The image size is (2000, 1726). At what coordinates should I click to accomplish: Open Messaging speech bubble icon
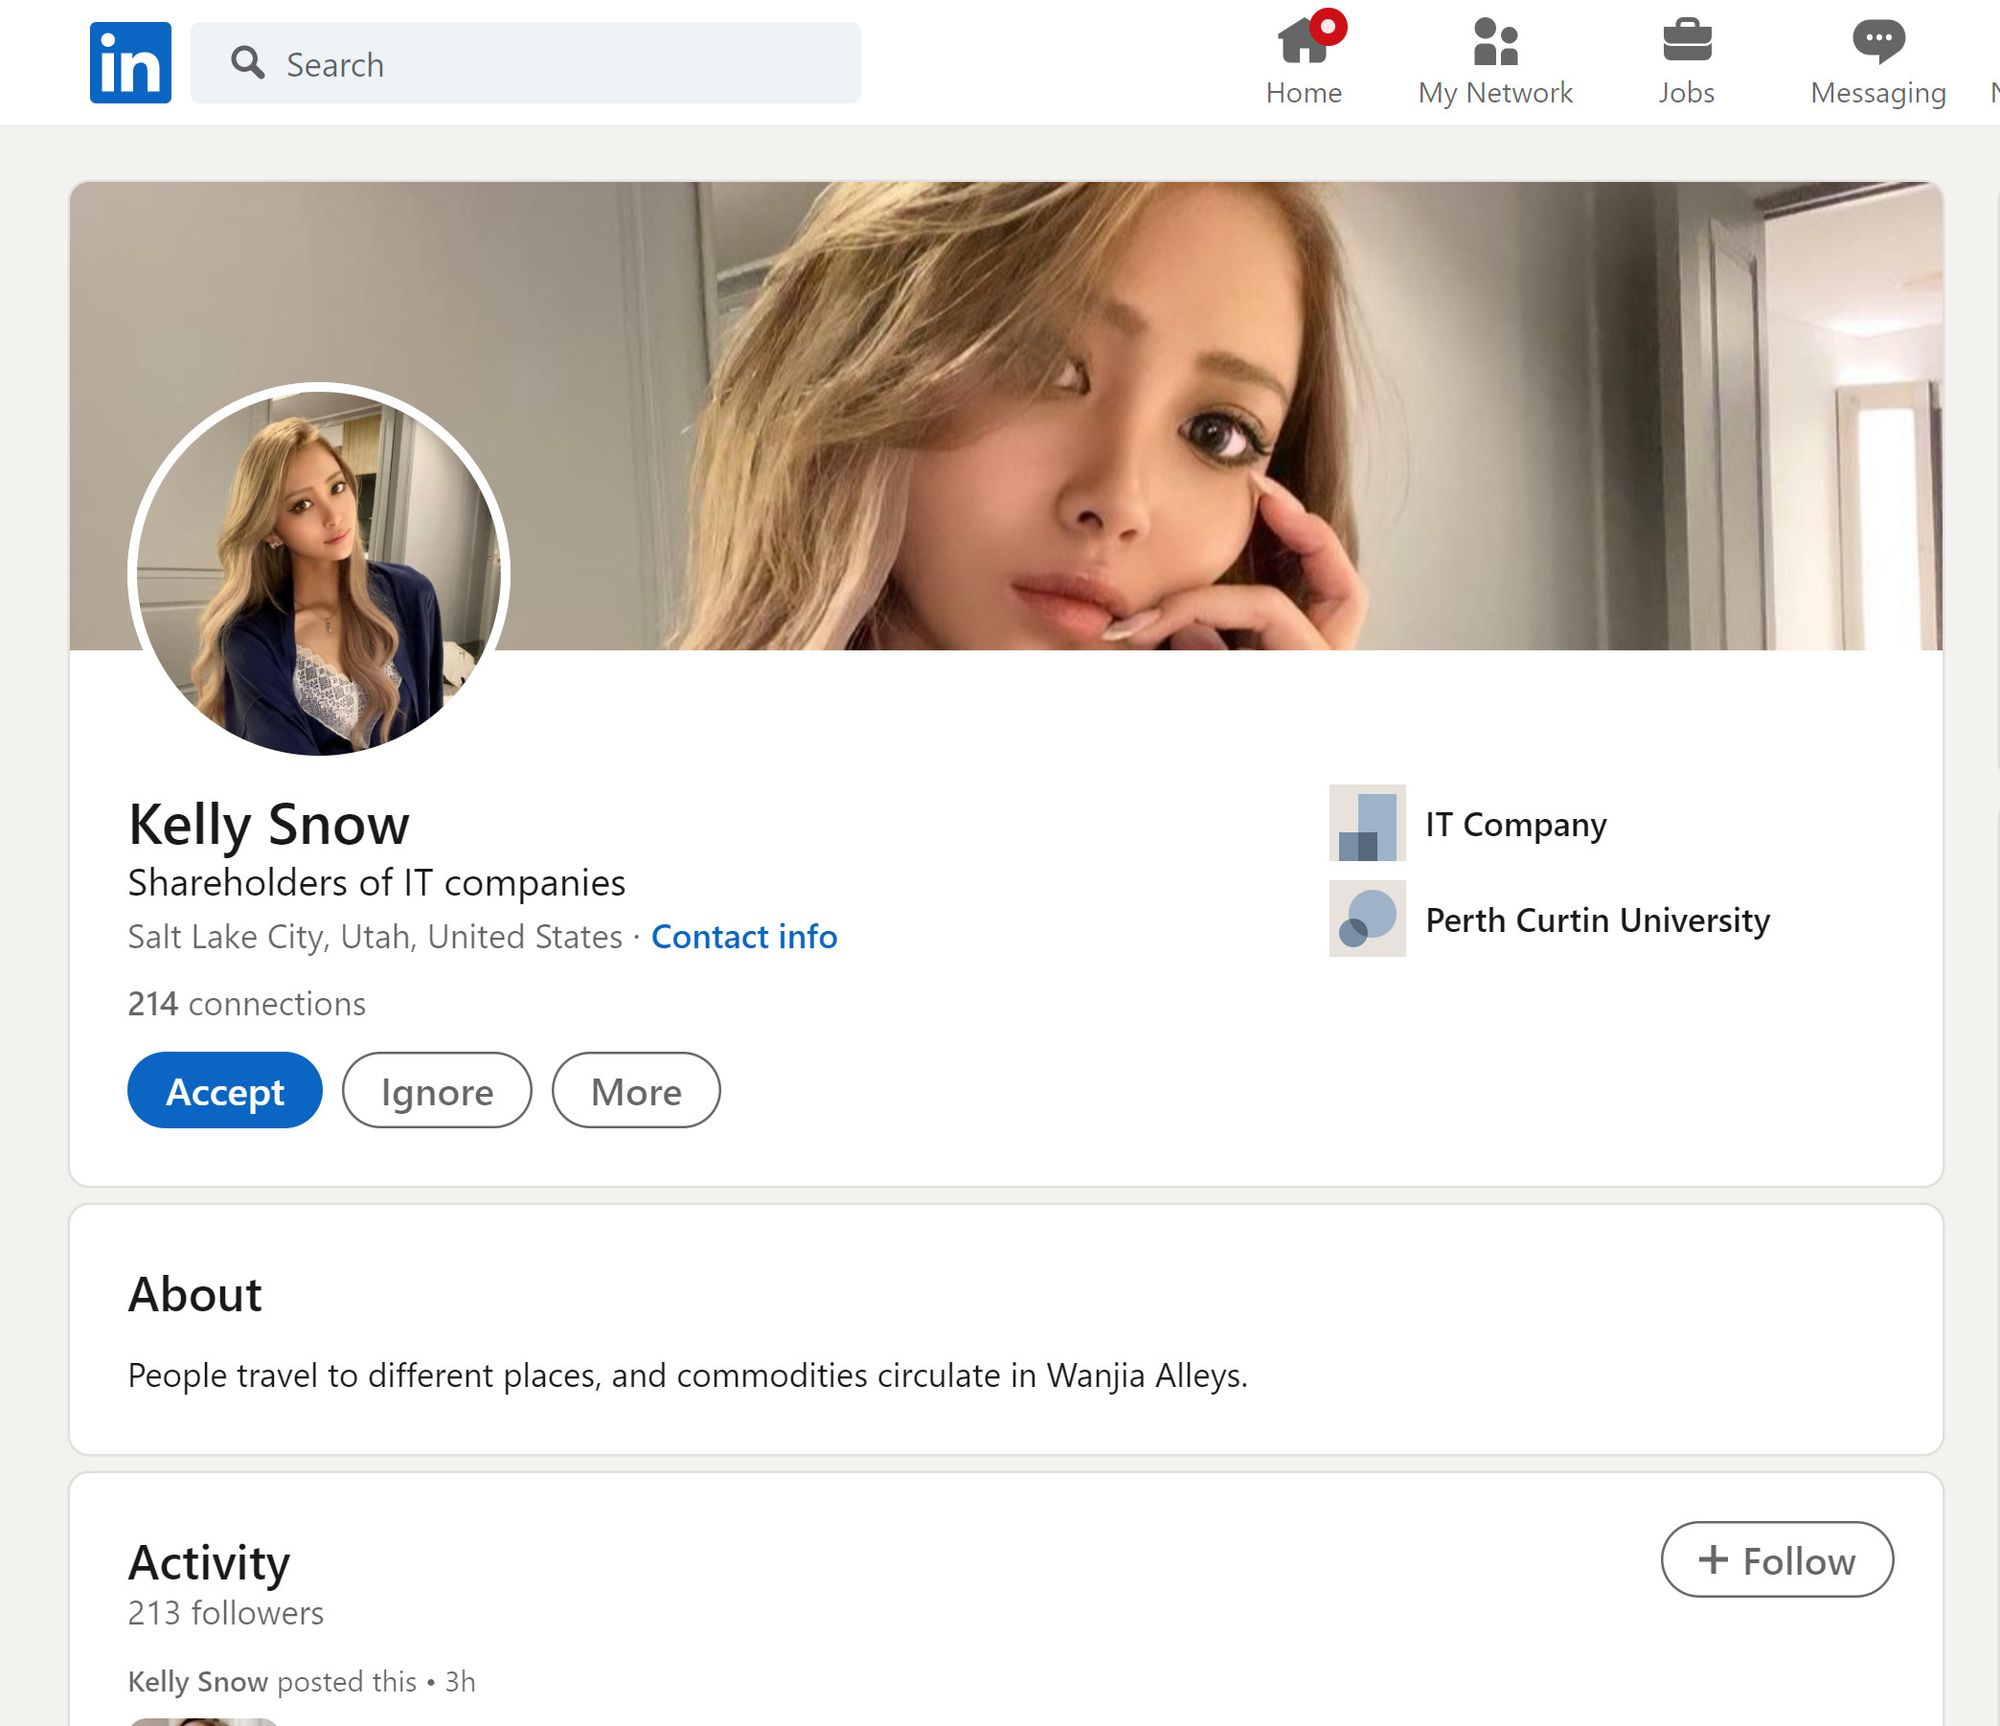(x=1877, y=42)
